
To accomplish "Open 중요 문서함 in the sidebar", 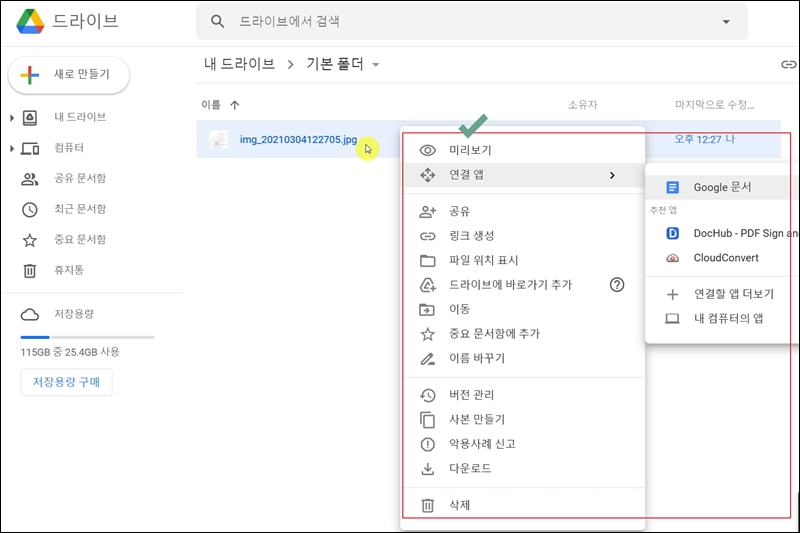I will tap(80, 240).
